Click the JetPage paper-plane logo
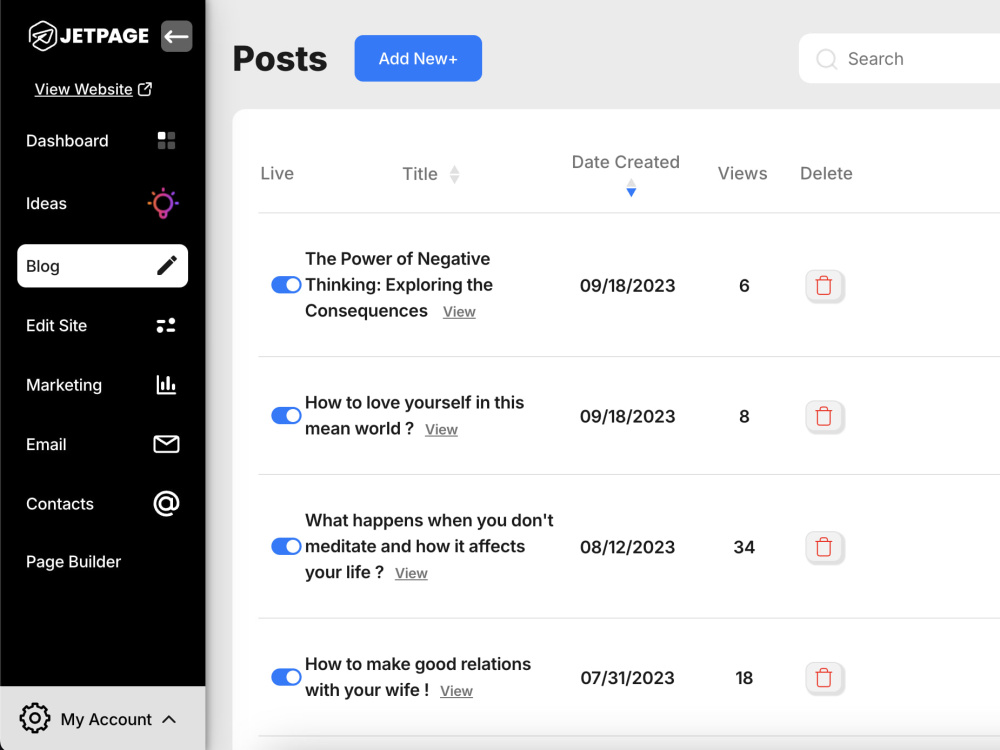Viewport: 1000px width, 750px height. pos(43,36)
